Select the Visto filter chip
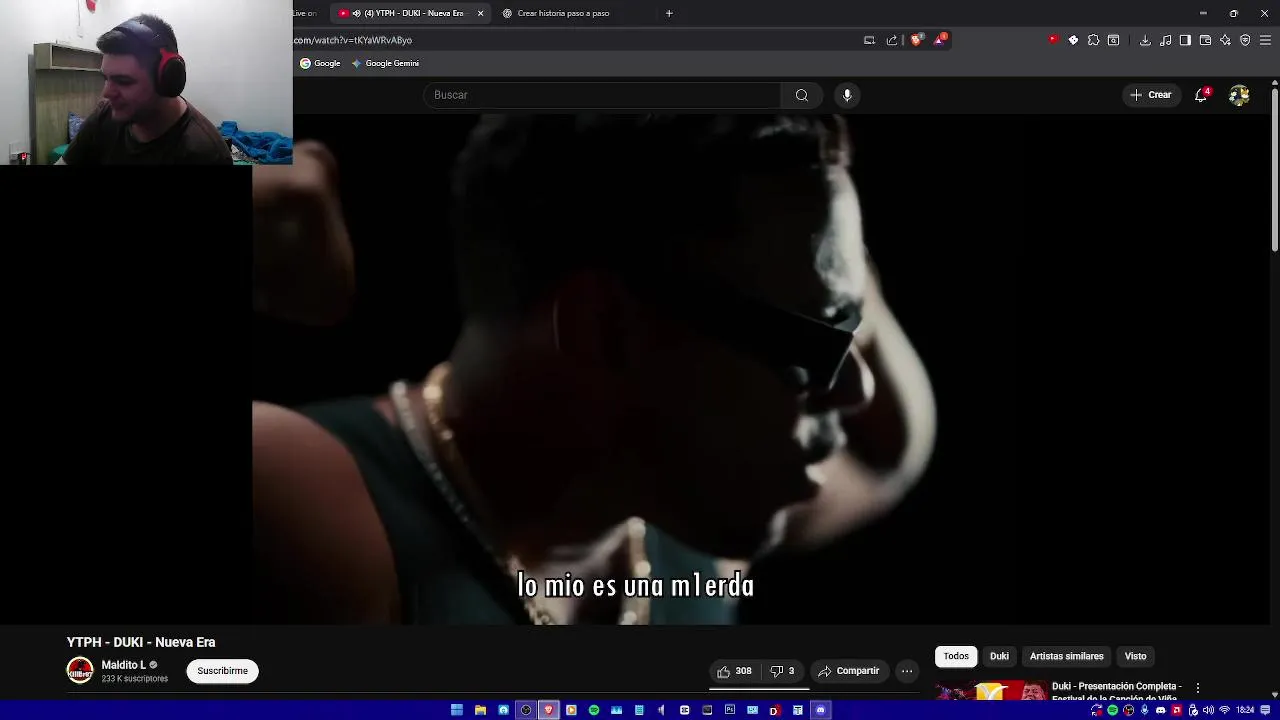Viewport: 1280px width, 720px height. click(x=1135, y=656)
